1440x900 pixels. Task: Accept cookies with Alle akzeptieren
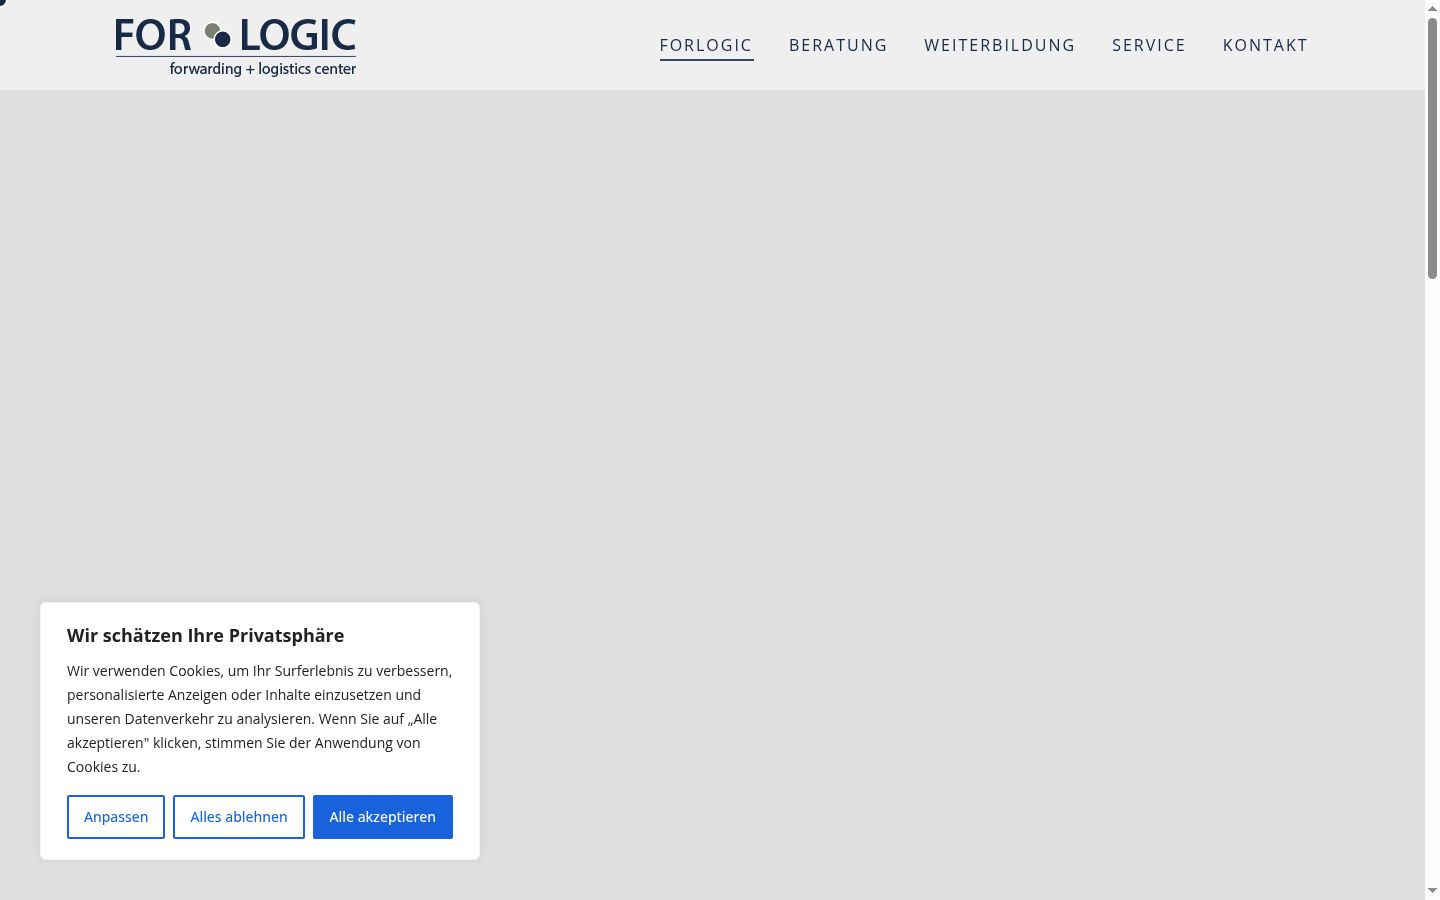coord(383,817)
